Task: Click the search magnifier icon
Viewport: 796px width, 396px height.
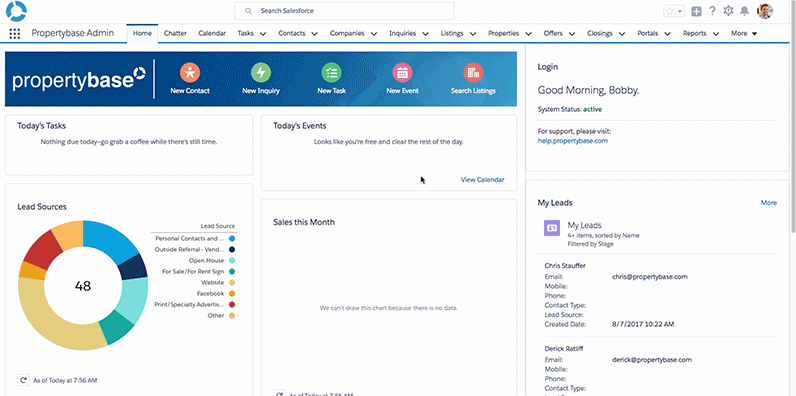Action: [248, 11]
